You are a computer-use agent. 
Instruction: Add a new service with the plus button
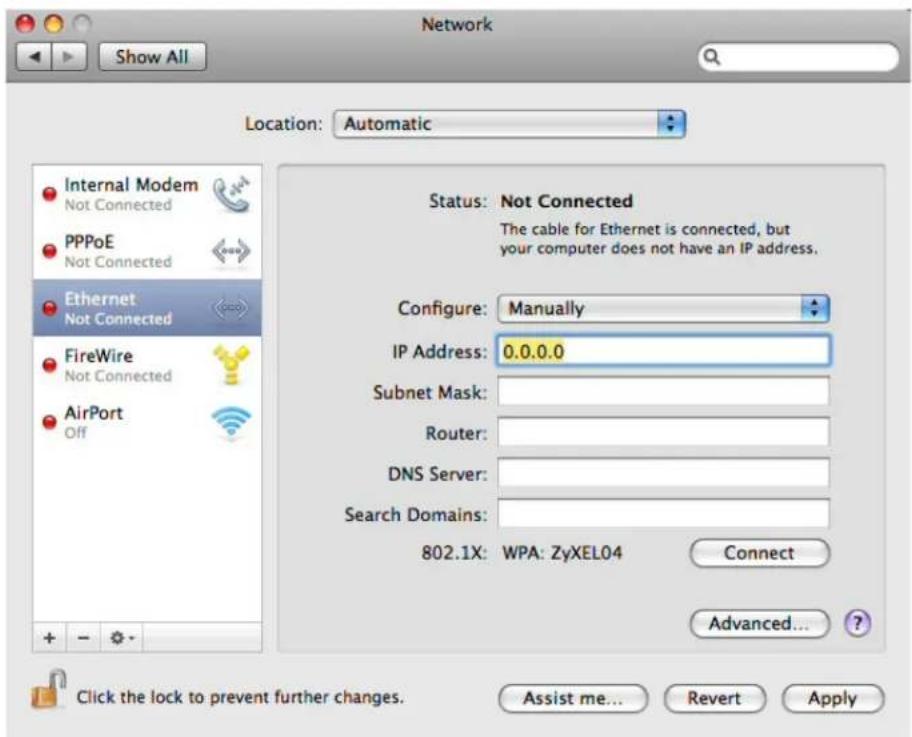coord(50,638)
